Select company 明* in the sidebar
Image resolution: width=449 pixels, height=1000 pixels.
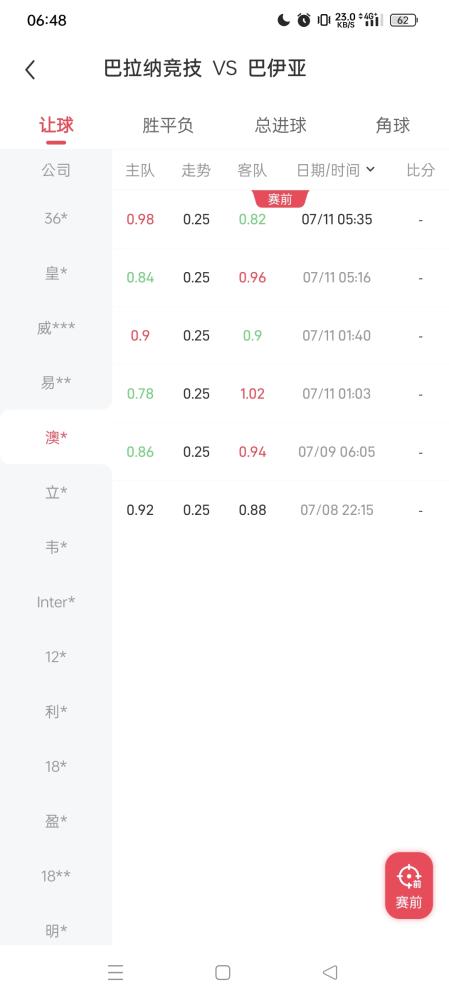[x=56, y=930]
